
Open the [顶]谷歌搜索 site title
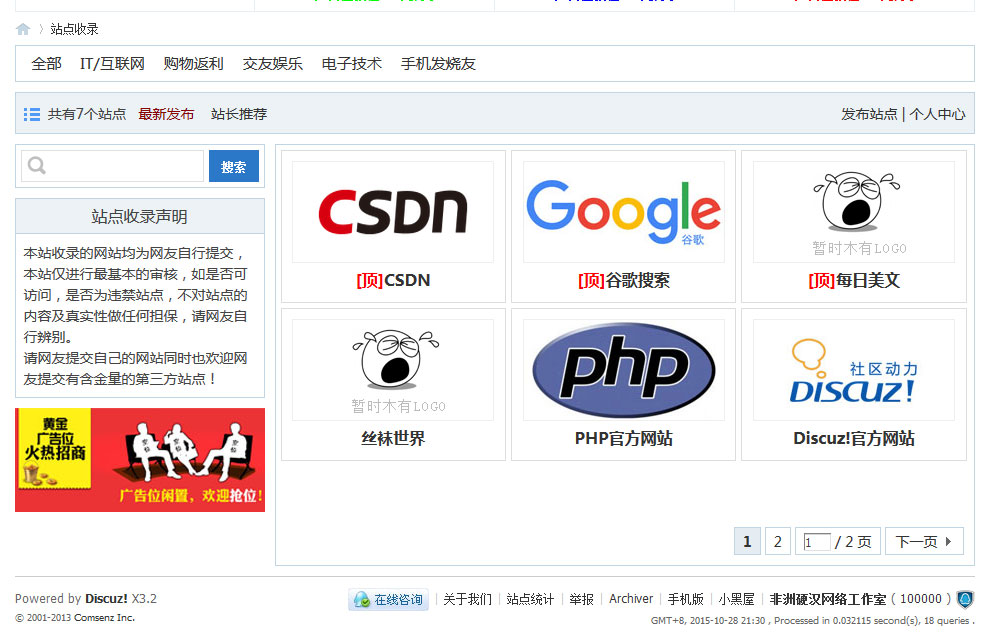(x=623, y=280)
